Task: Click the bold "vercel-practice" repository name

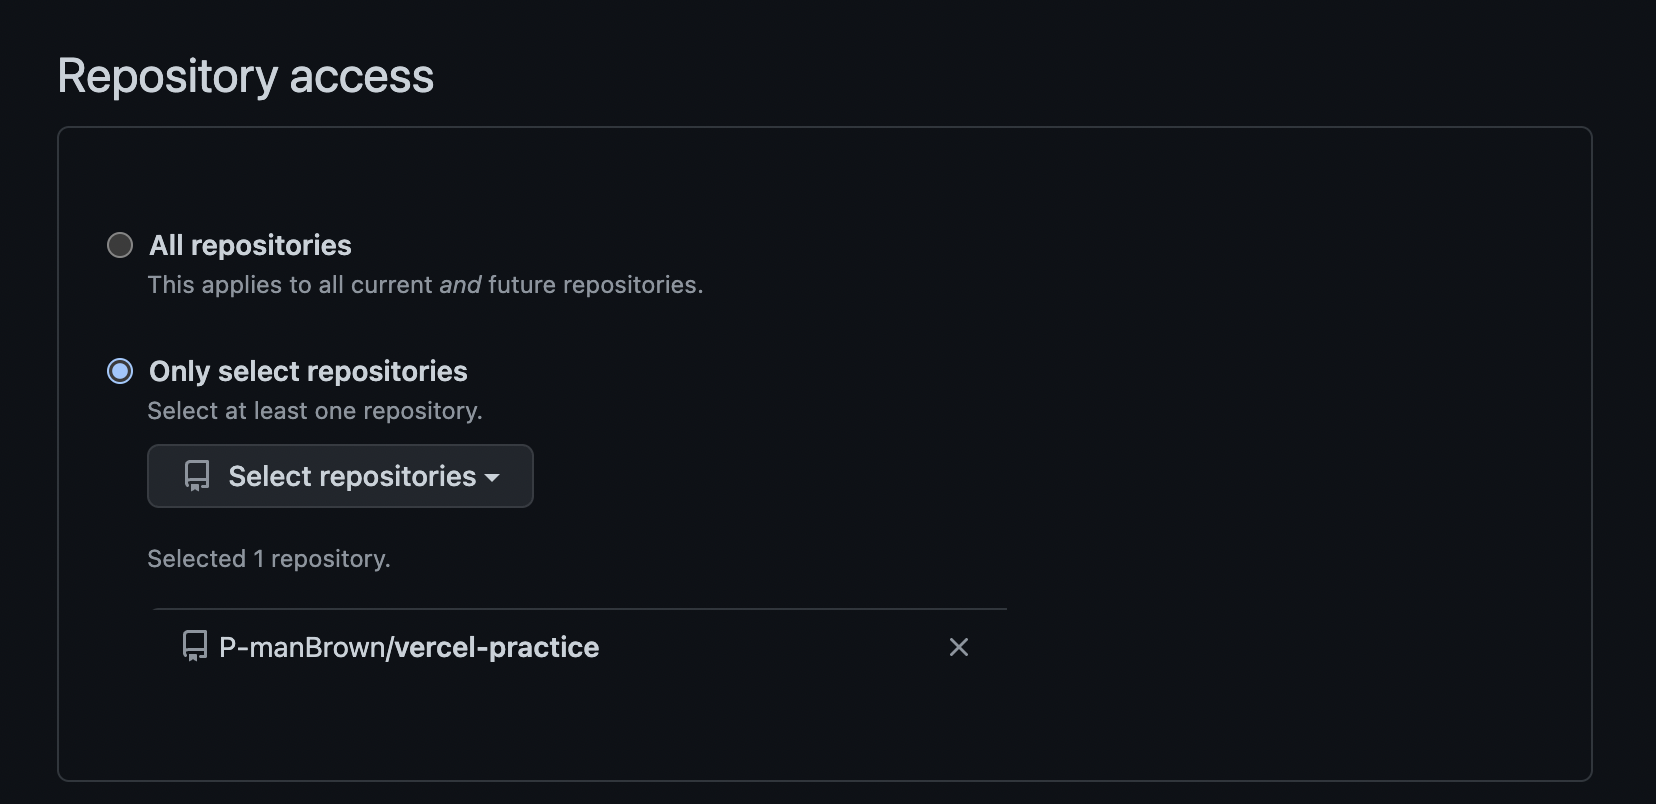Action: pos(497,647)
